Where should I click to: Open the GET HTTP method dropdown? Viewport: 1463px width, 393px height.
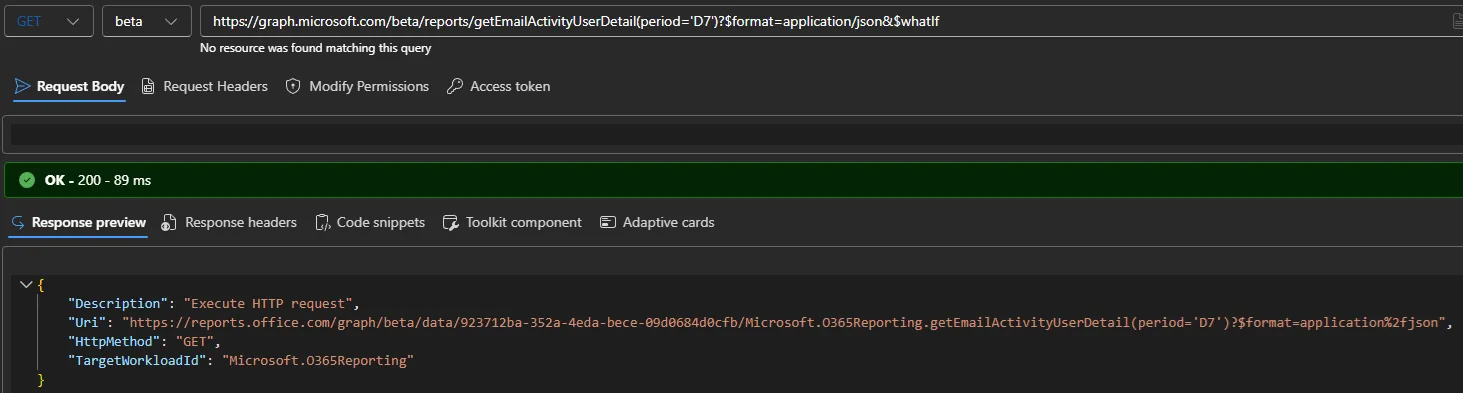(49, 21)
